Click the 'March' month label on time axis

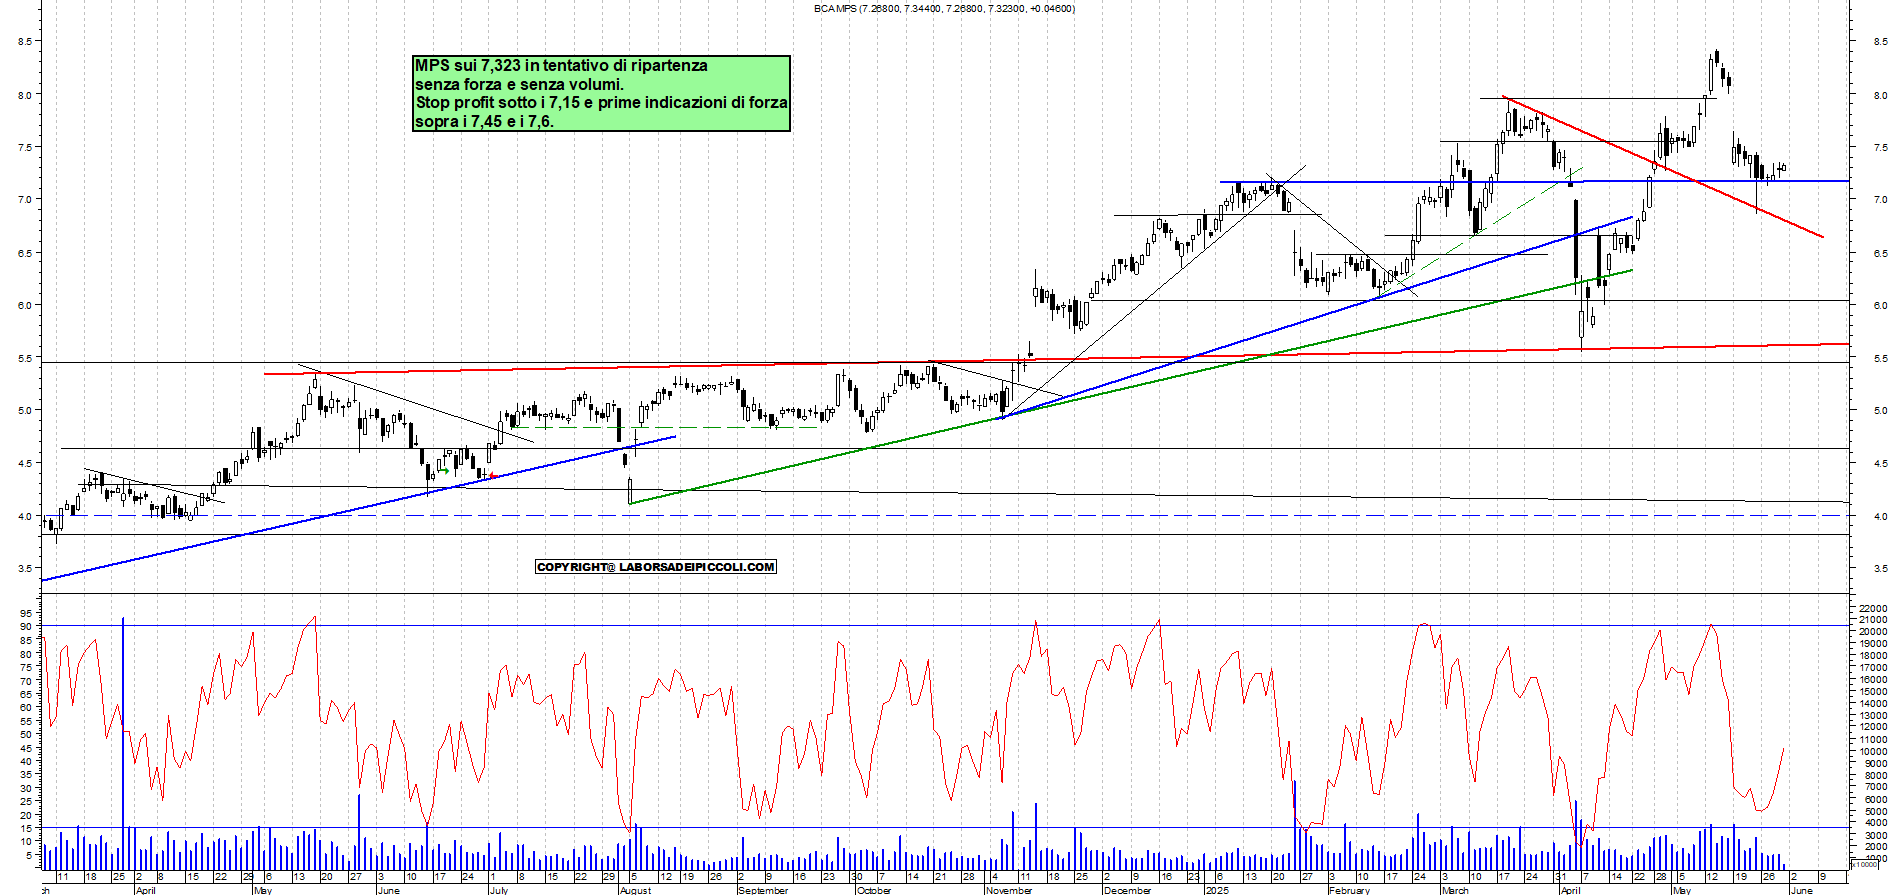(1455, 890)
